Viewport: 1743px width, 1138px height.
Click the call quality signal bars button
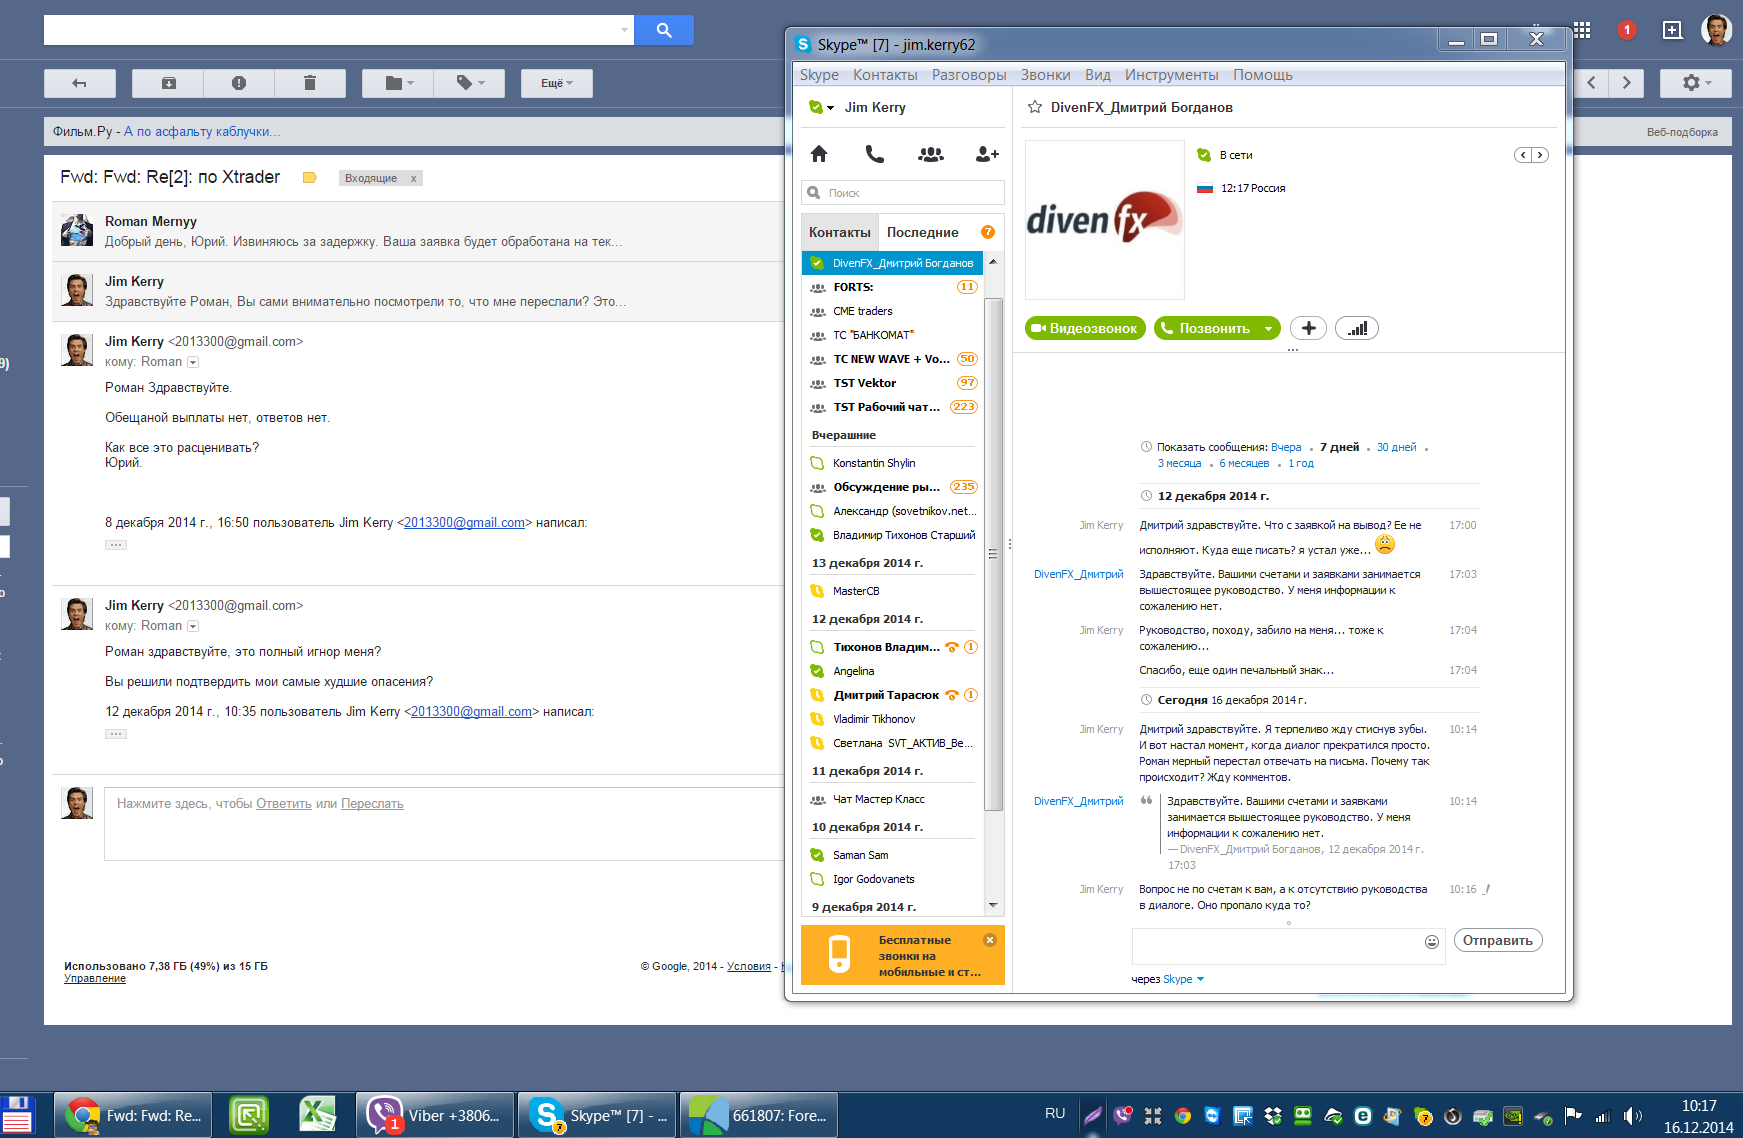(1357, 328)
